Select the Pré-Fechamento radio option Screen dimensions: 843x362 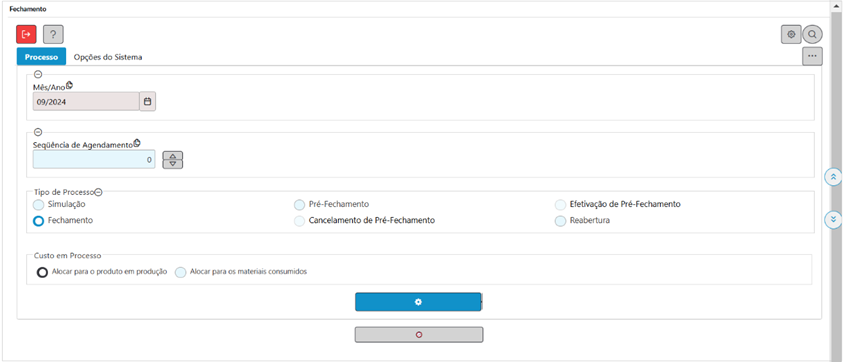coord(299,204)
